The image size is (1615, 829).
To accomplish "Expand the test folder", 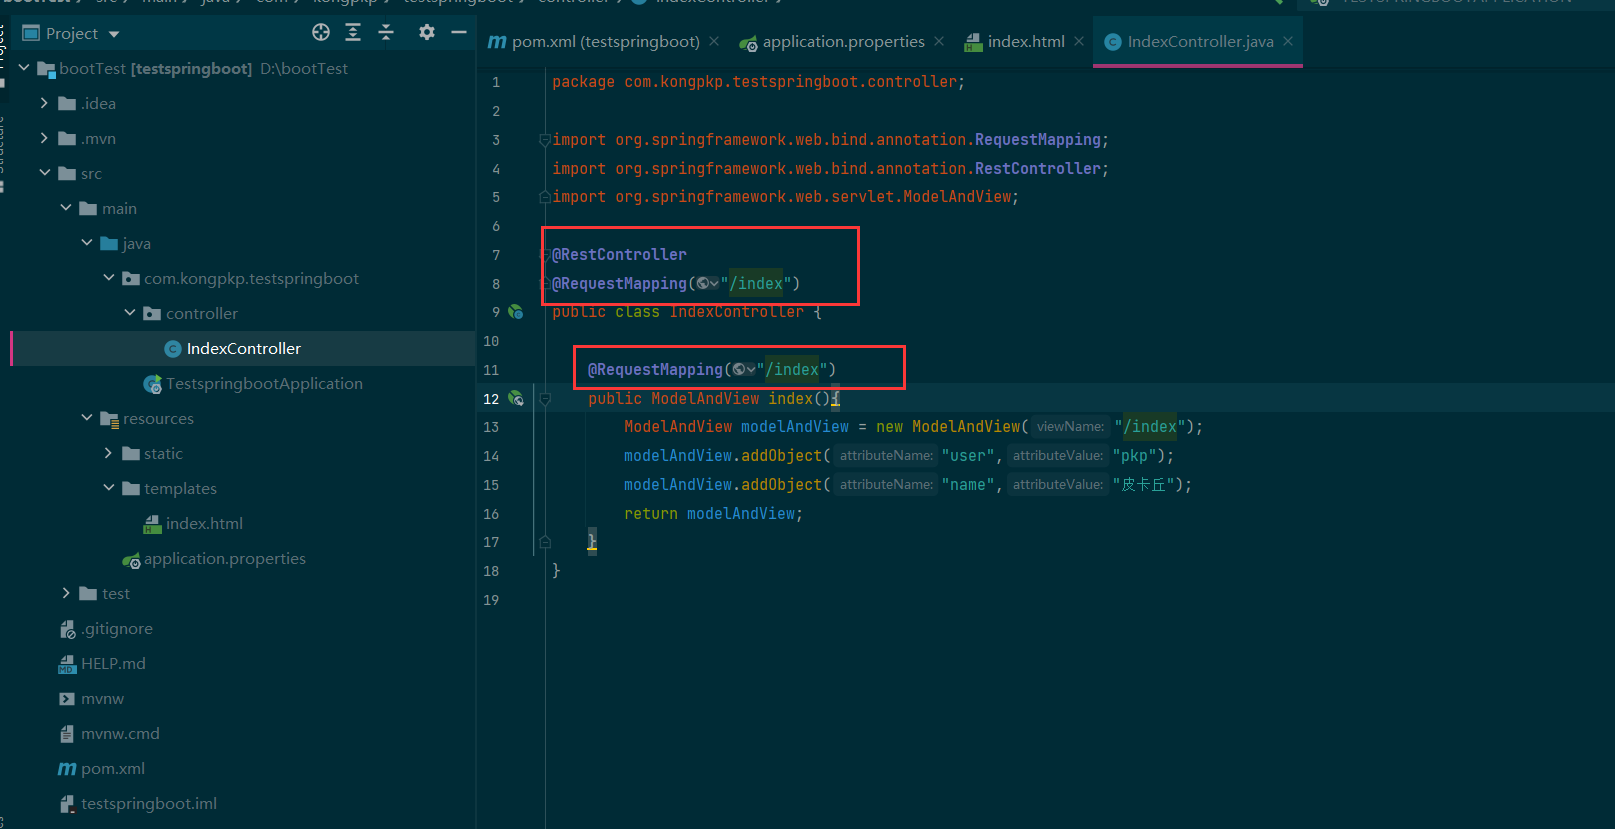I will coord(66,593).
